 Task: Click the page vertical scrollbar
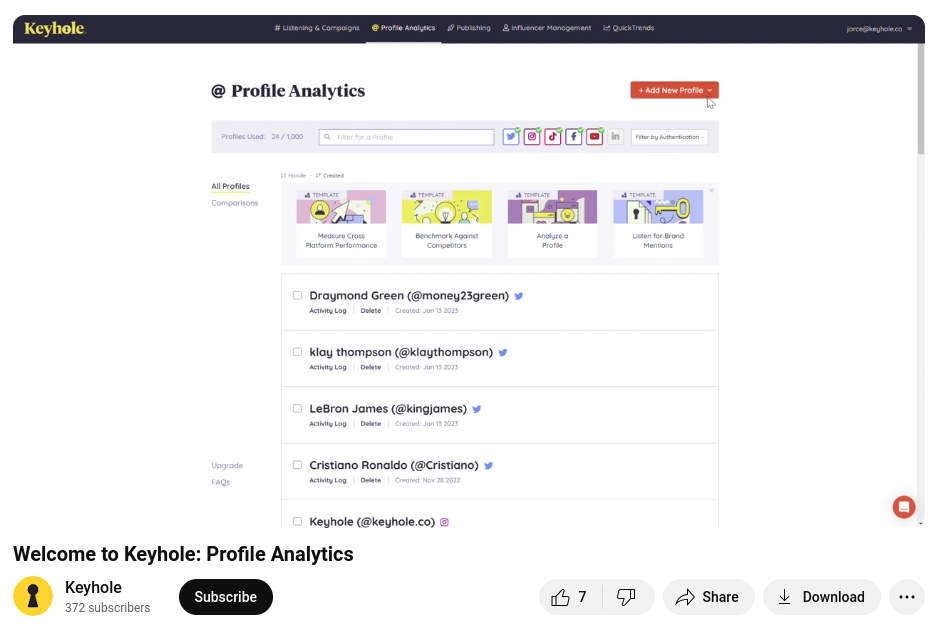tap(921, 98)
